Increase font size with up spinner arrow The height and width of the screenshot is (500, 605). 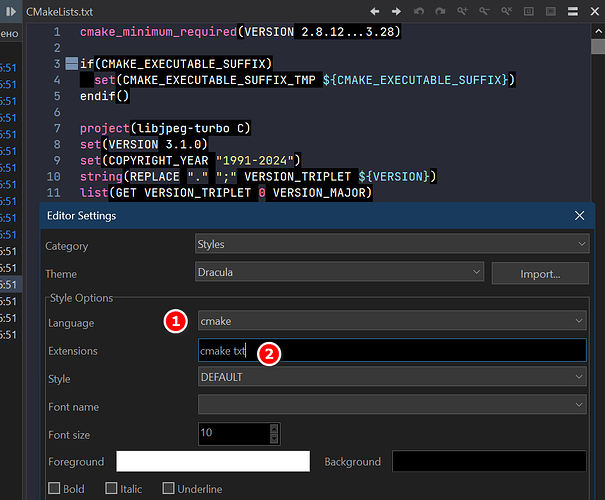(x=274, y=429)
